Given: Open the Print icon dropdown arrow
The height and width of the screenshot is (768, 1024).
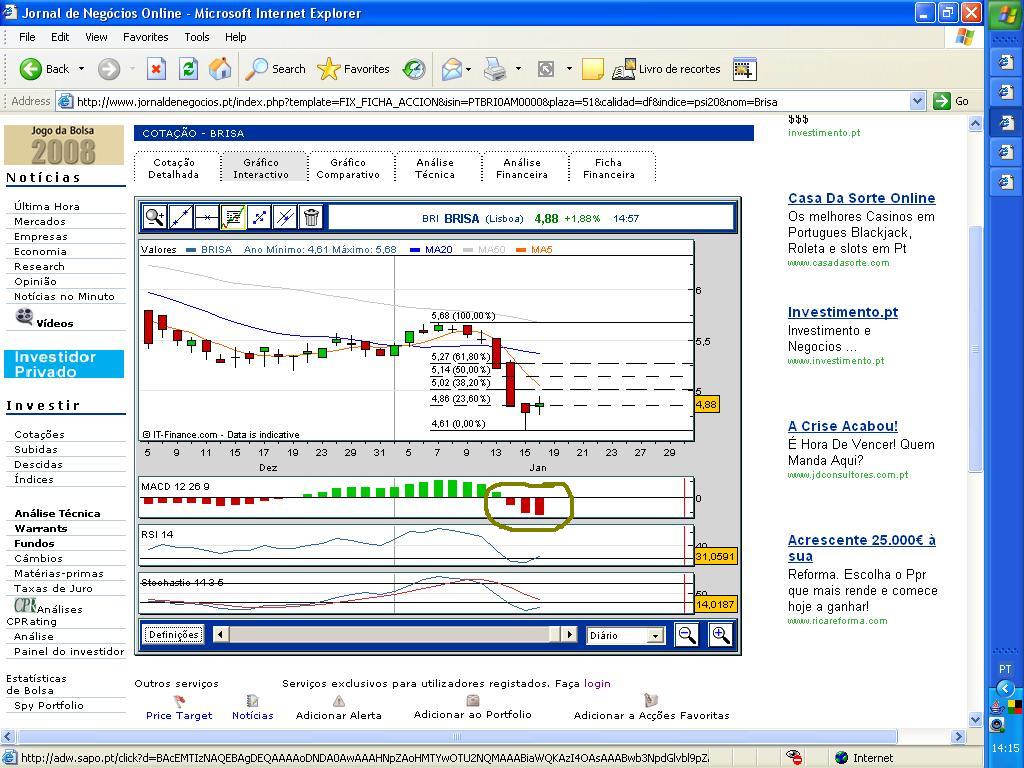Looking at the screenshot, I should 519,69.
